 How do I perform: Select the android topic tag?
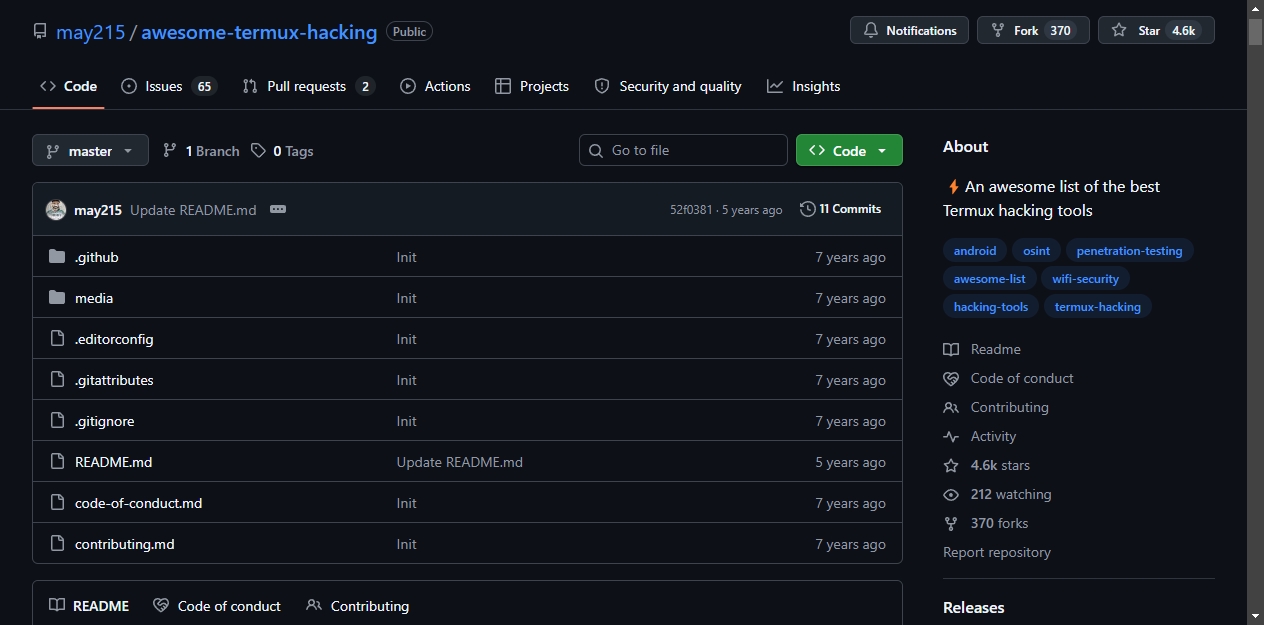(975, 251)
